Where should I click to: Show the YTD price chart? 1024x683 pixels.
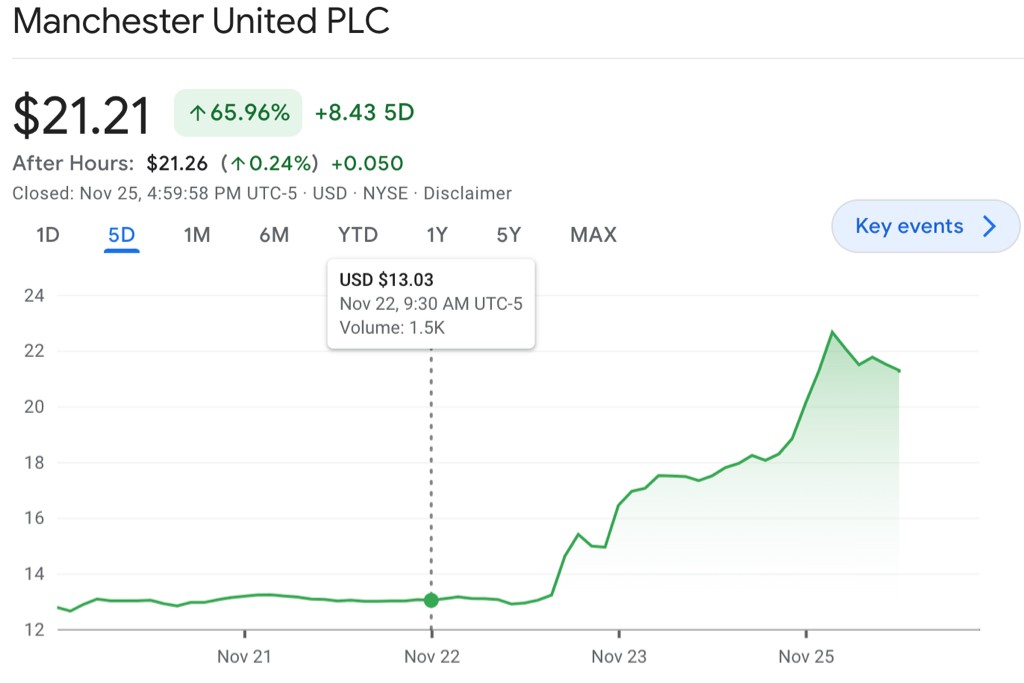coord(357,235)
